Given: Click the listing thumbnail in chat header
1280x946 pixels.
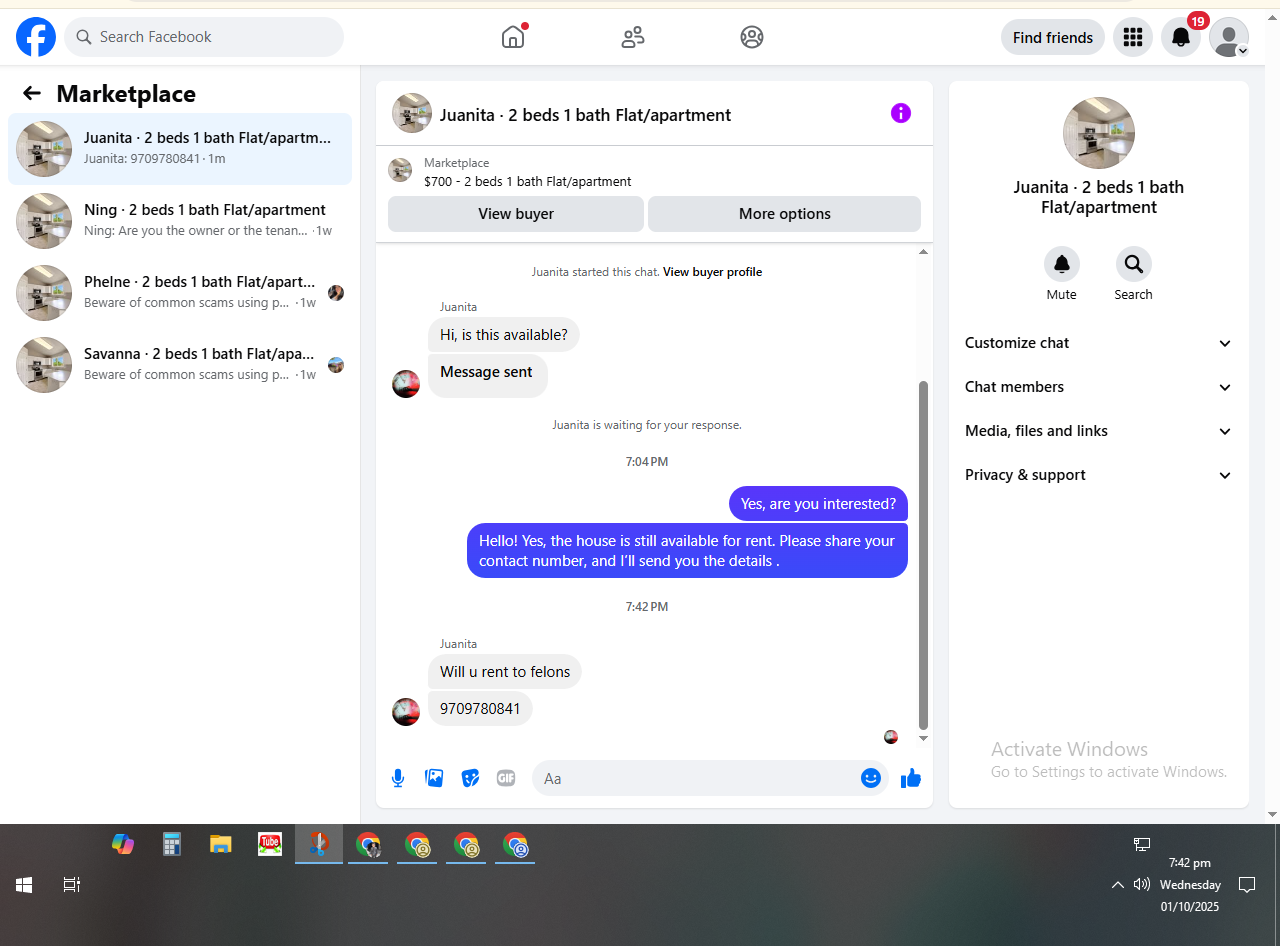Looking at the screenshot, I should (412, 113).
